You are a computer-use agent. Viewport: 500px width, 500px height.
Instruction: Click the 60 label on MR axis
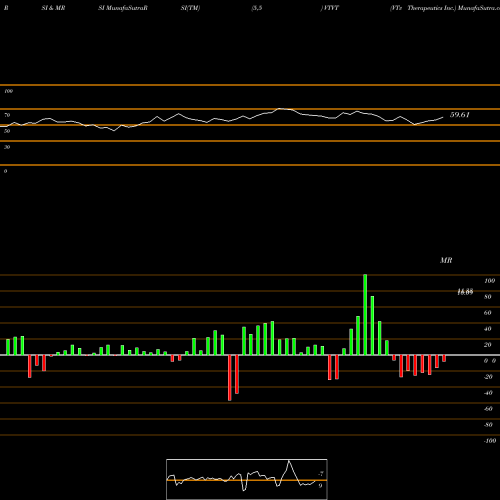(x=488, y=313)
